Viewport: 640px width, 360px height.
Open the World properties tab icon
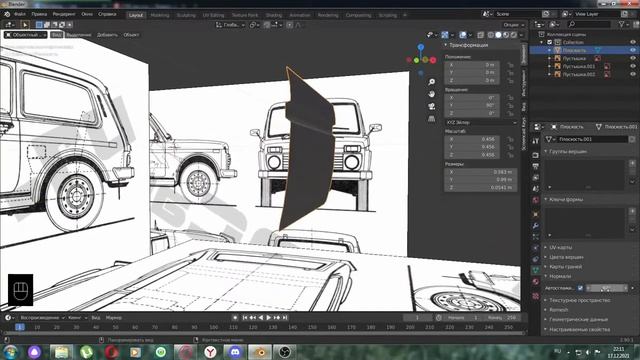click(x=536, y=200)
